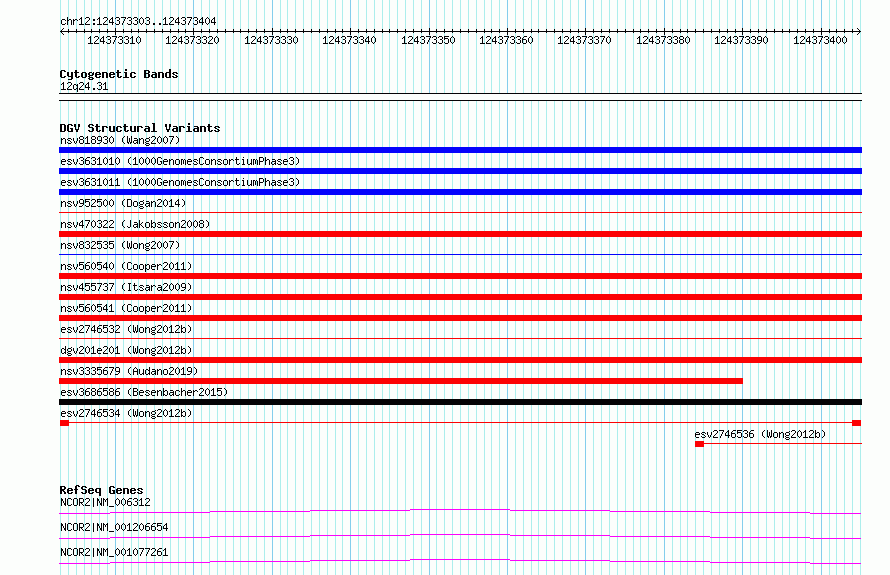Open the NCOR2|NM_001077261 transcript
Image resolution: width=890 pixels, height=575 pixels.
[x=114, y=552]
